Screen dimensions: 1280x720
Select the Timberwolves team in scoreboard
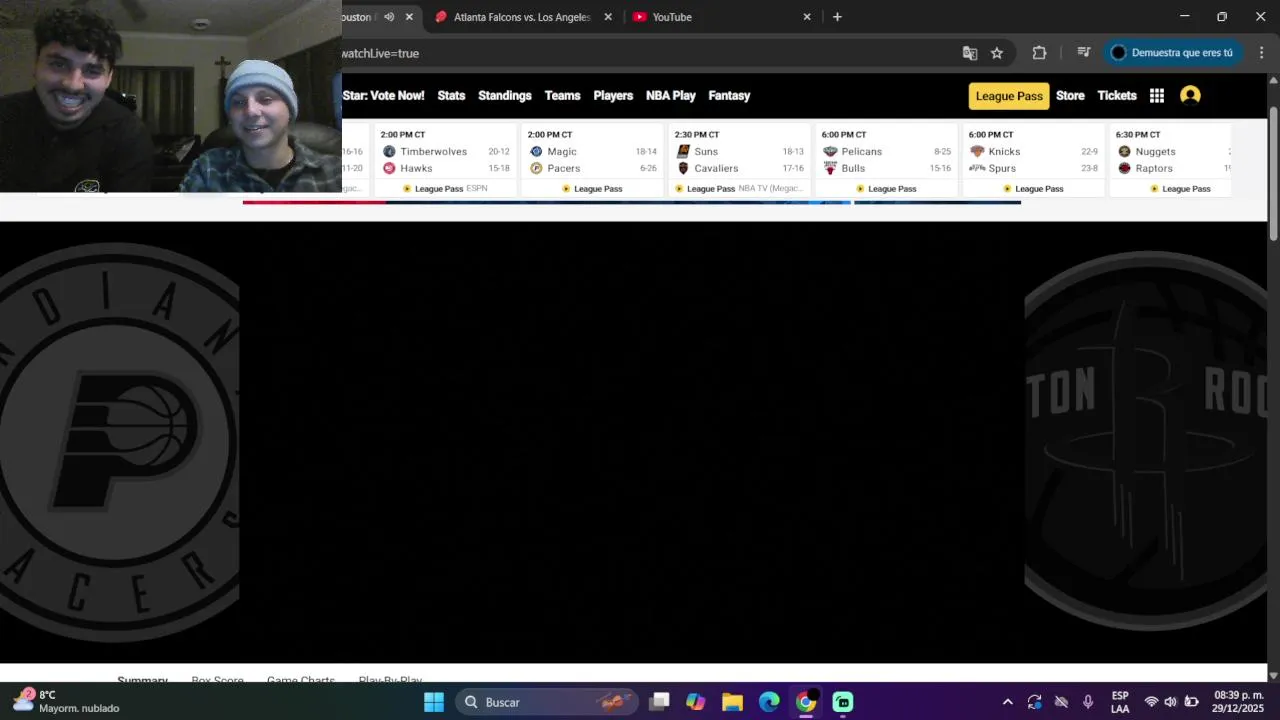tap(433, 152)
